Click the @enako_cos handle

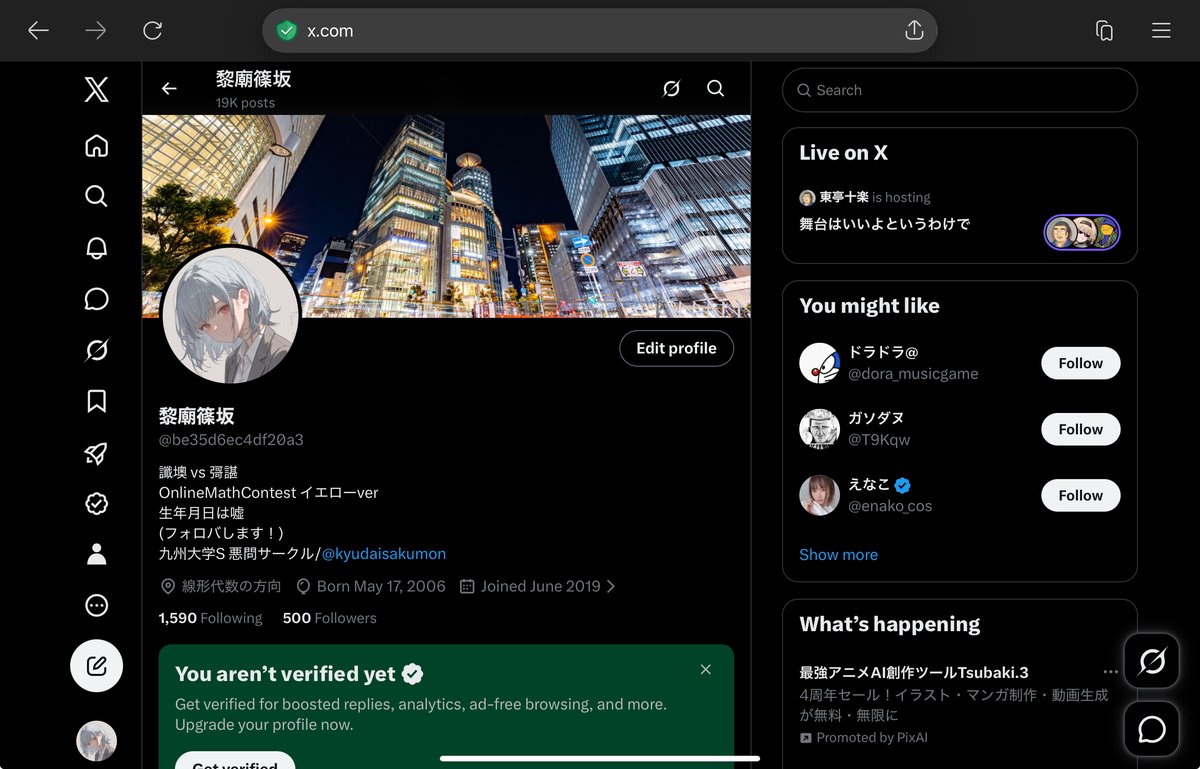[x=890, y=506]
